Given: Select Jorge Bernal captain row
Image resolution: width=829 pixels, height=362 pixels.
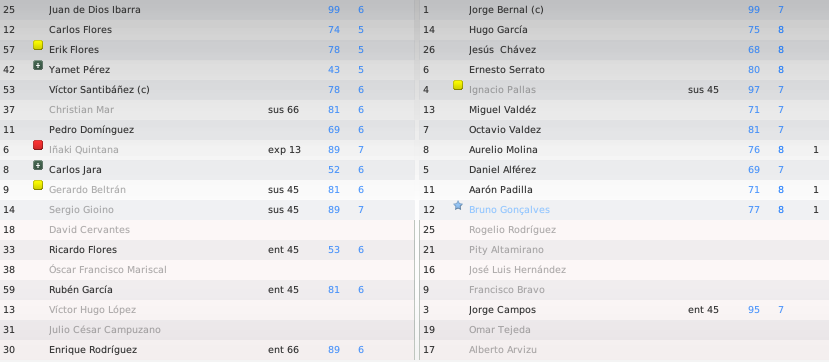Looking at the screenshot, I should (624, 10).
